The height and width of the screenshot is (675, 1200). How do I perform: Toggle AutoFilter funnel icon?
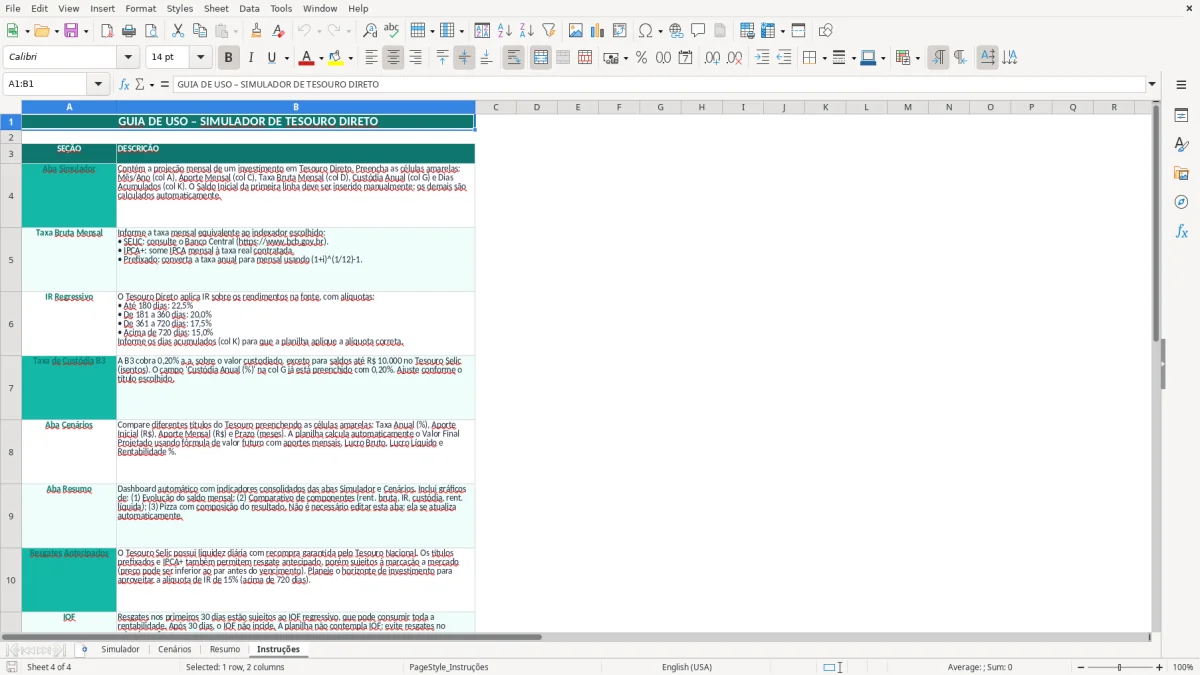tap(548, 31)
